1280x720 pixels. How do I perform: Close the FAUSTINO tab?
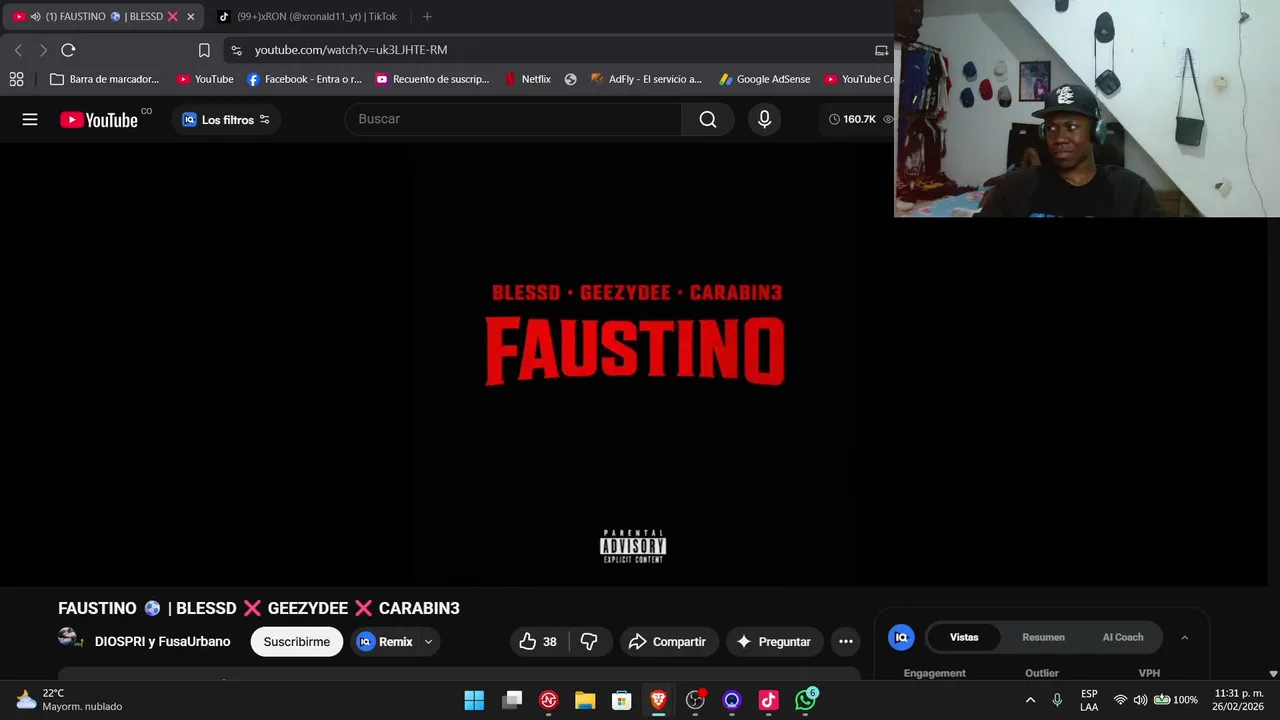(x=190, y=17)
